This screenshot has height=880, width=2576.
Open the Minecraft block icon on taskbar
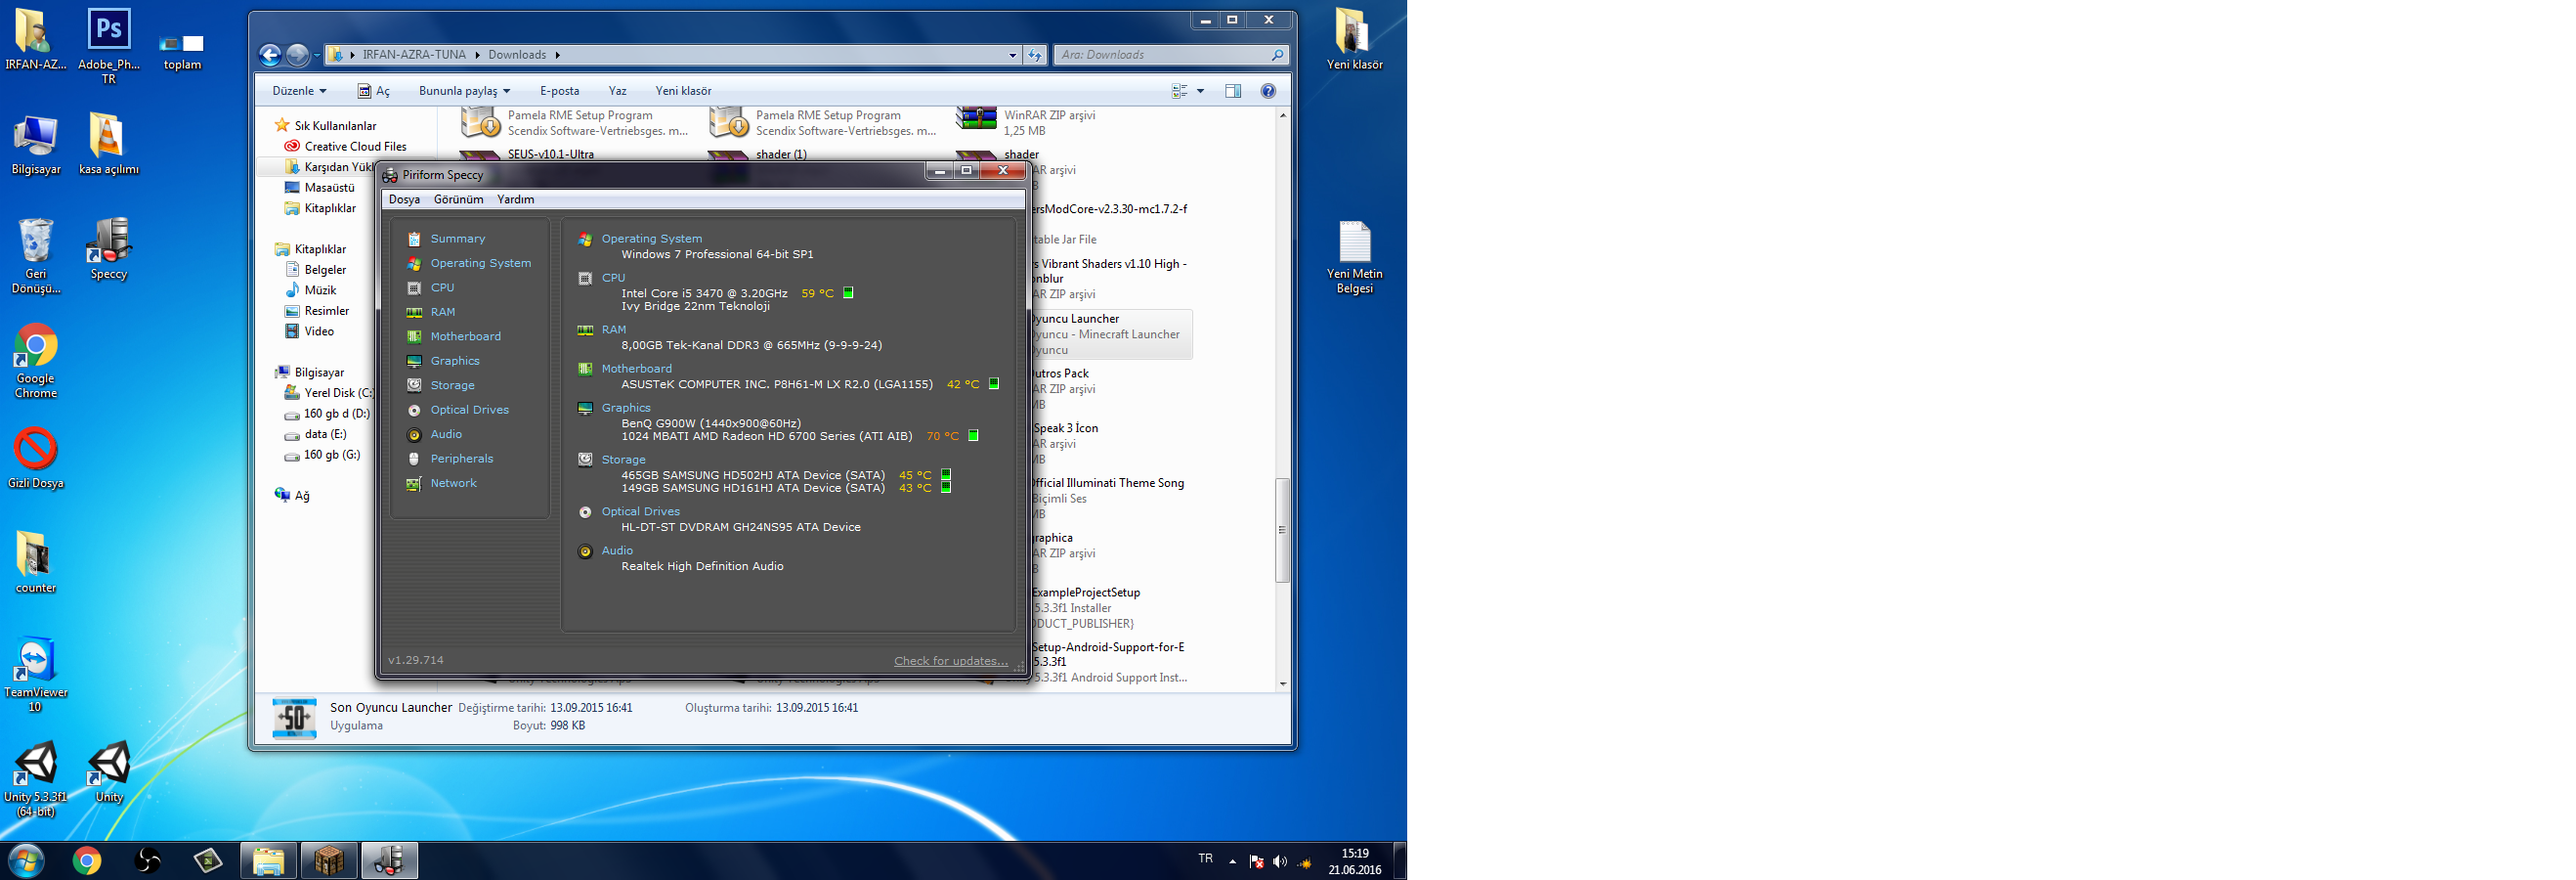(x=329, y=860)
